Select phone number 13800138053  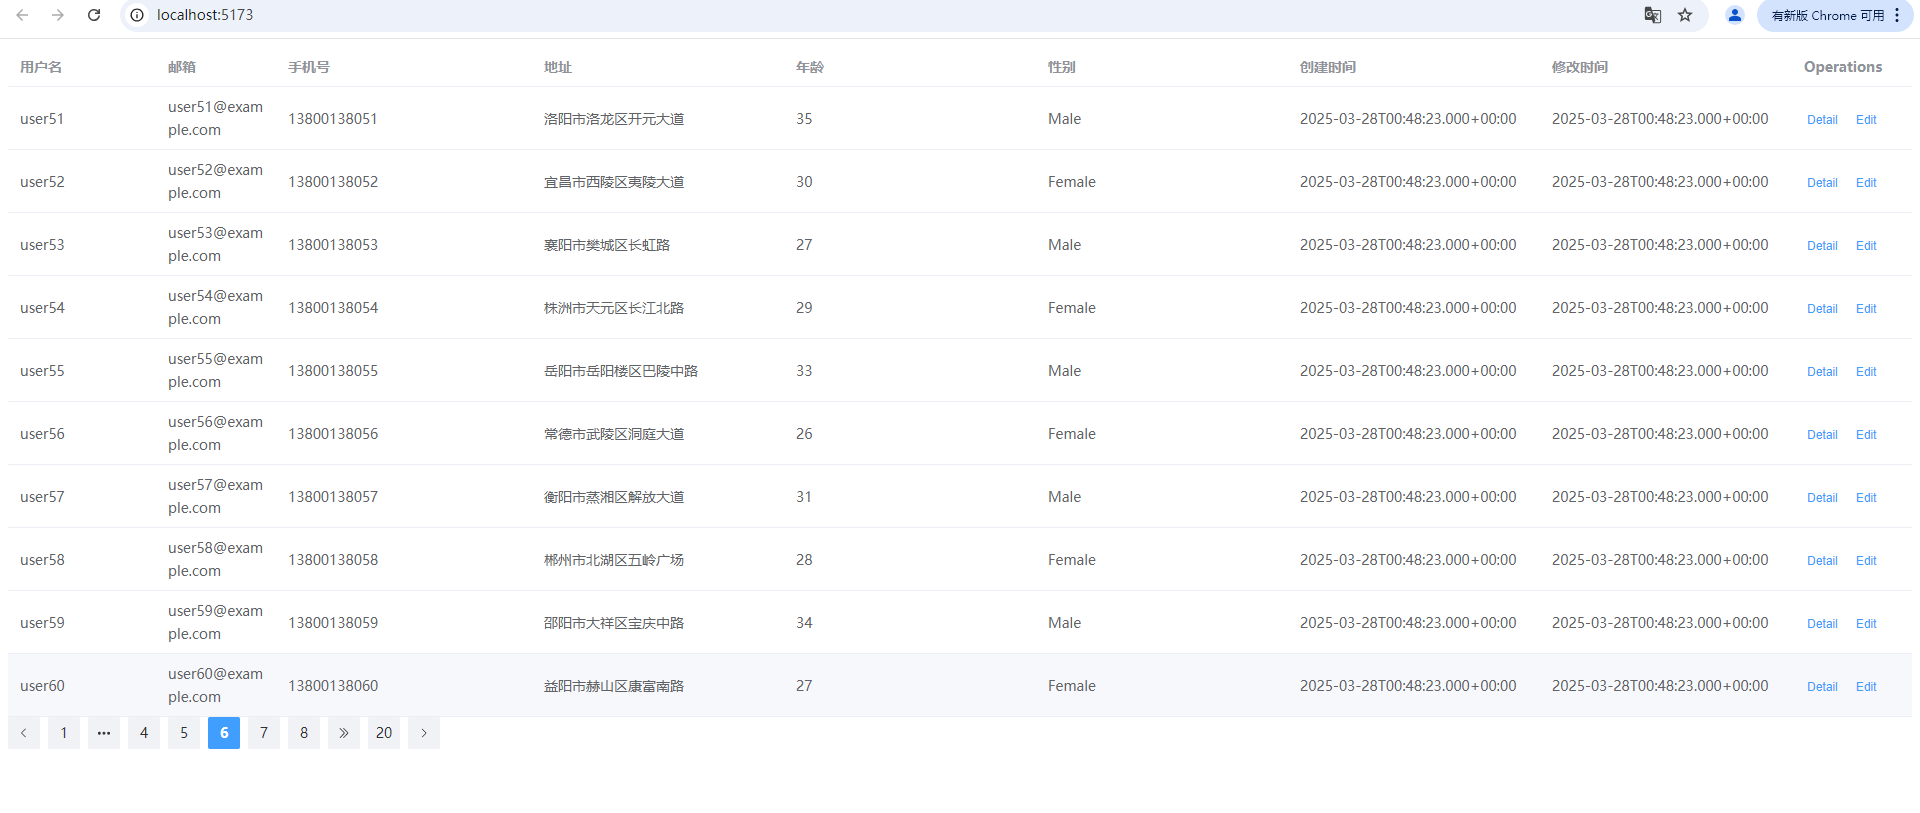click(x=333, y=245)
